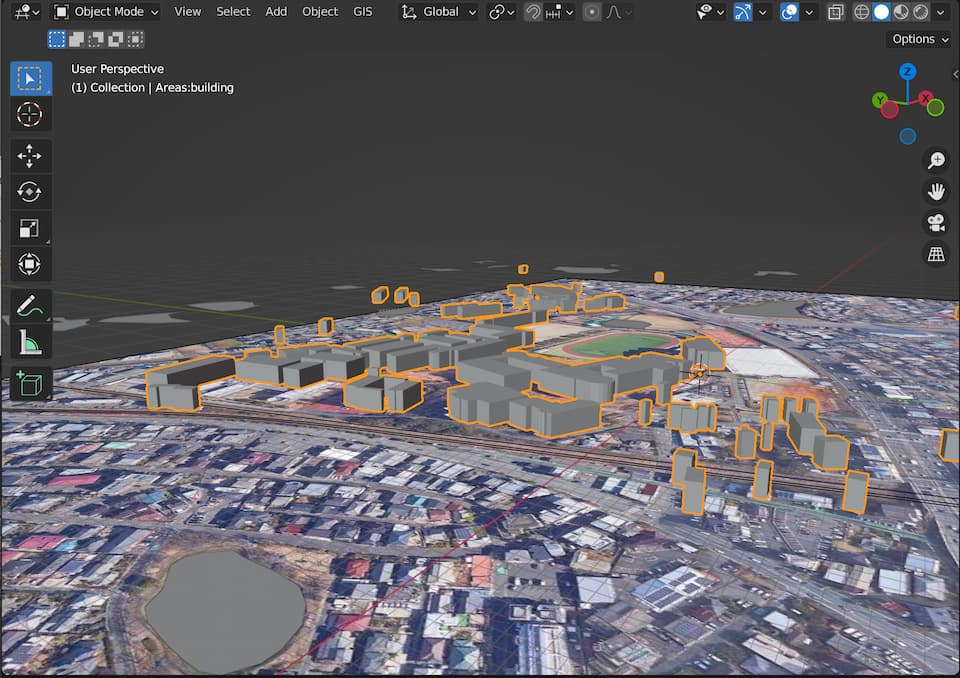
Task: Open the GIS menu
Action: pyautogui.click(x=362, y=12)
